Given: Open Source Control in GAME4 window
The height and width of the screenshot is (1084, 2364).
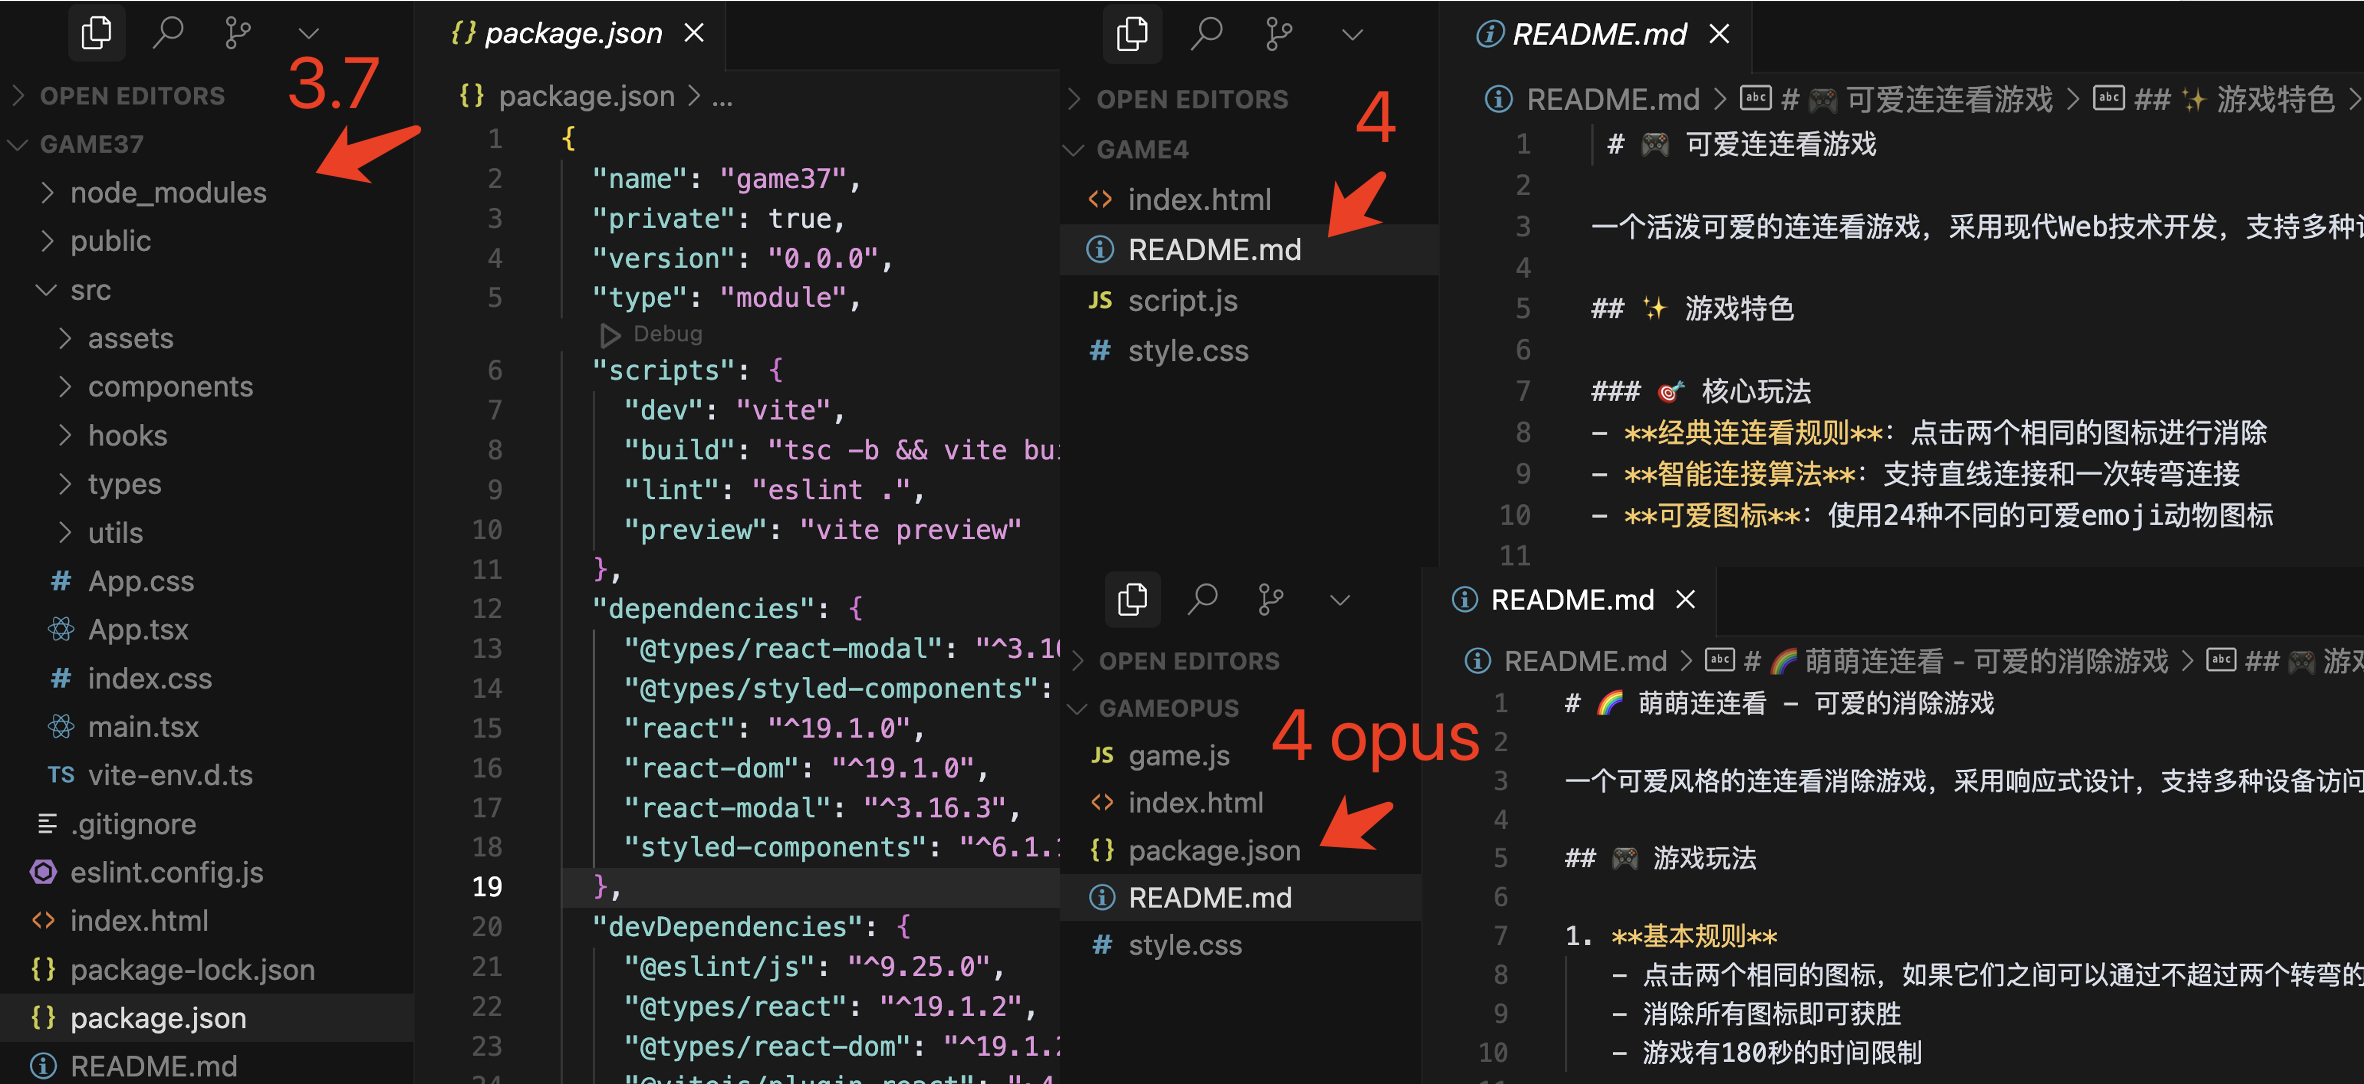Looking at the screenshot, I should (1278, 34).
